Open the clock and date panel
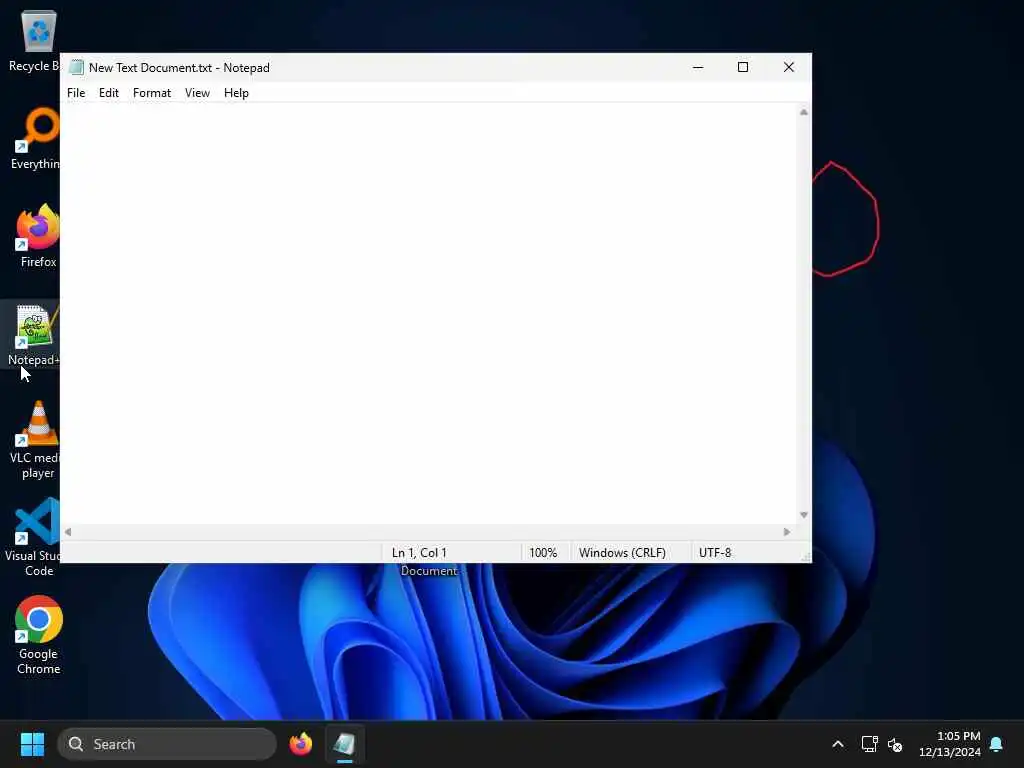1024x768 pixels. point(950,744)
